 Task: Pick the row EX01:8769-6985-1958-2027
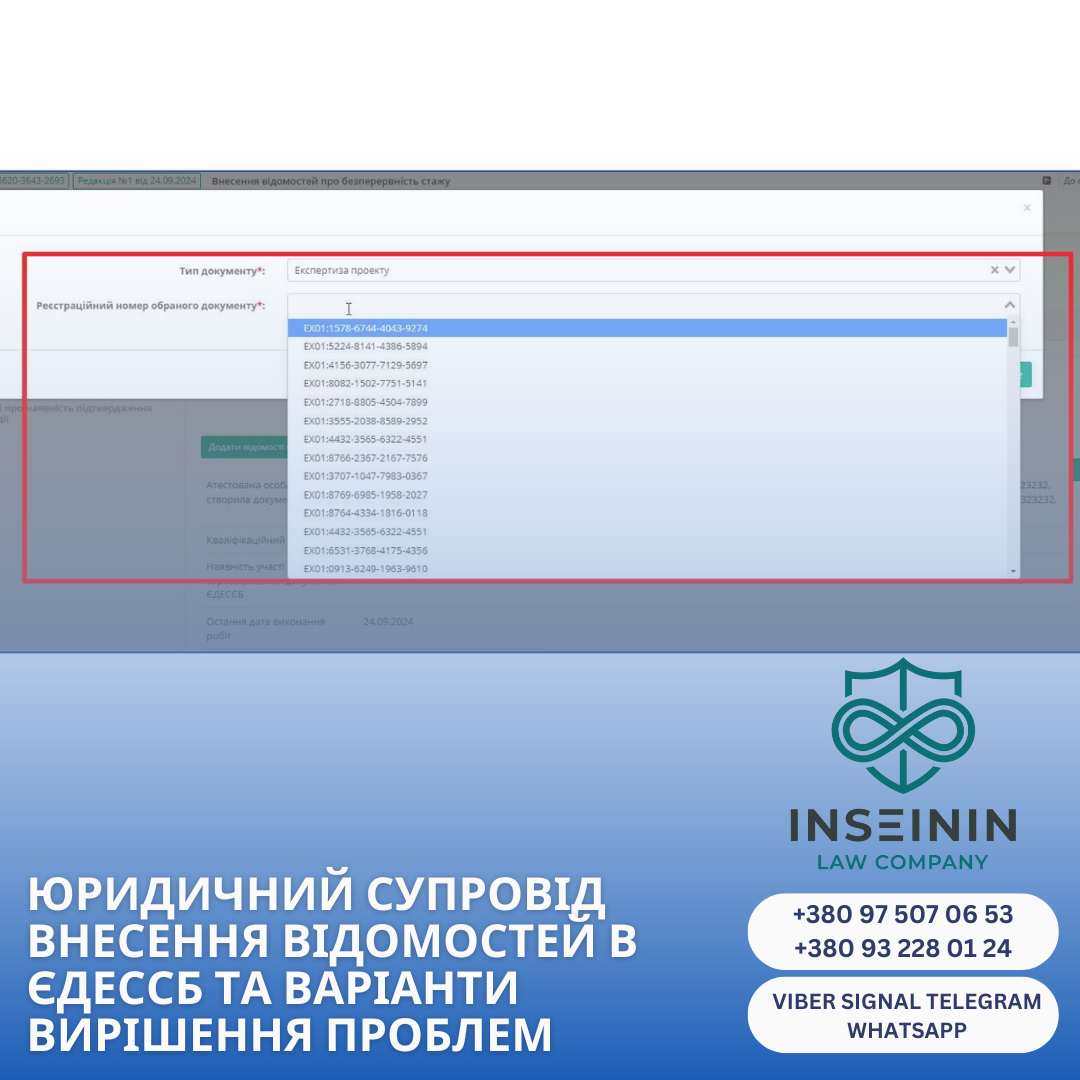647,495
